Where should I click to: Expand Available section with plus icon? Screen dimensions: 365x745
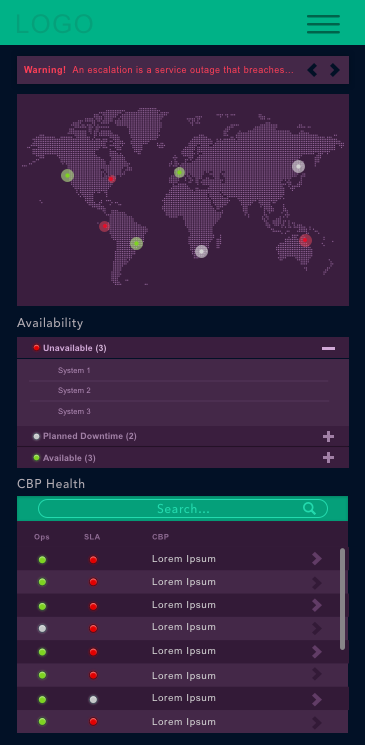click(328, 458)
